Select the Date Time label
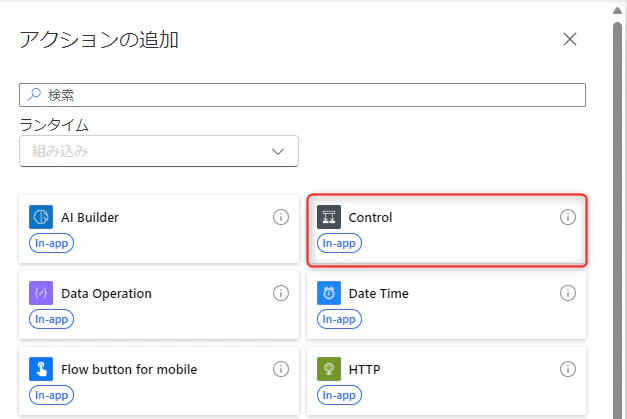 [379, 293]
